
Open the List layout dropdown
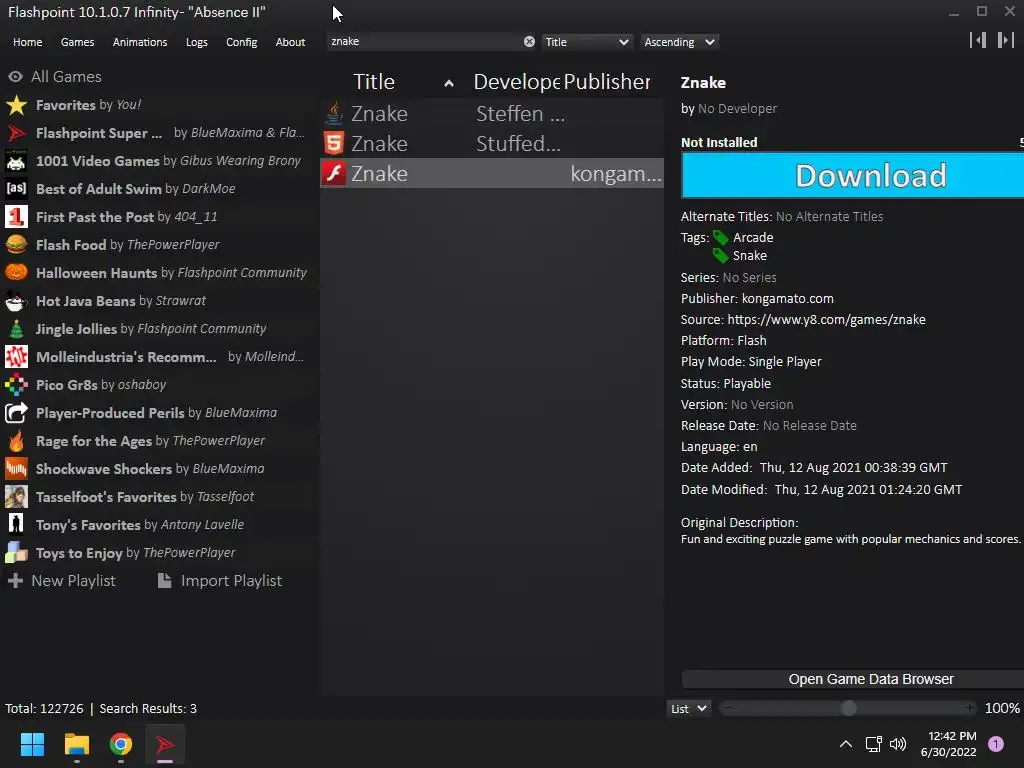pos(688,709)
